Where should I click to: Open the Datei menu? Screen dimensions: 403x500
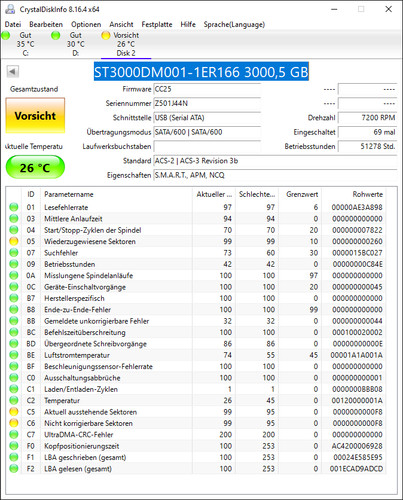pyautogui.click(x=13, y=24)
